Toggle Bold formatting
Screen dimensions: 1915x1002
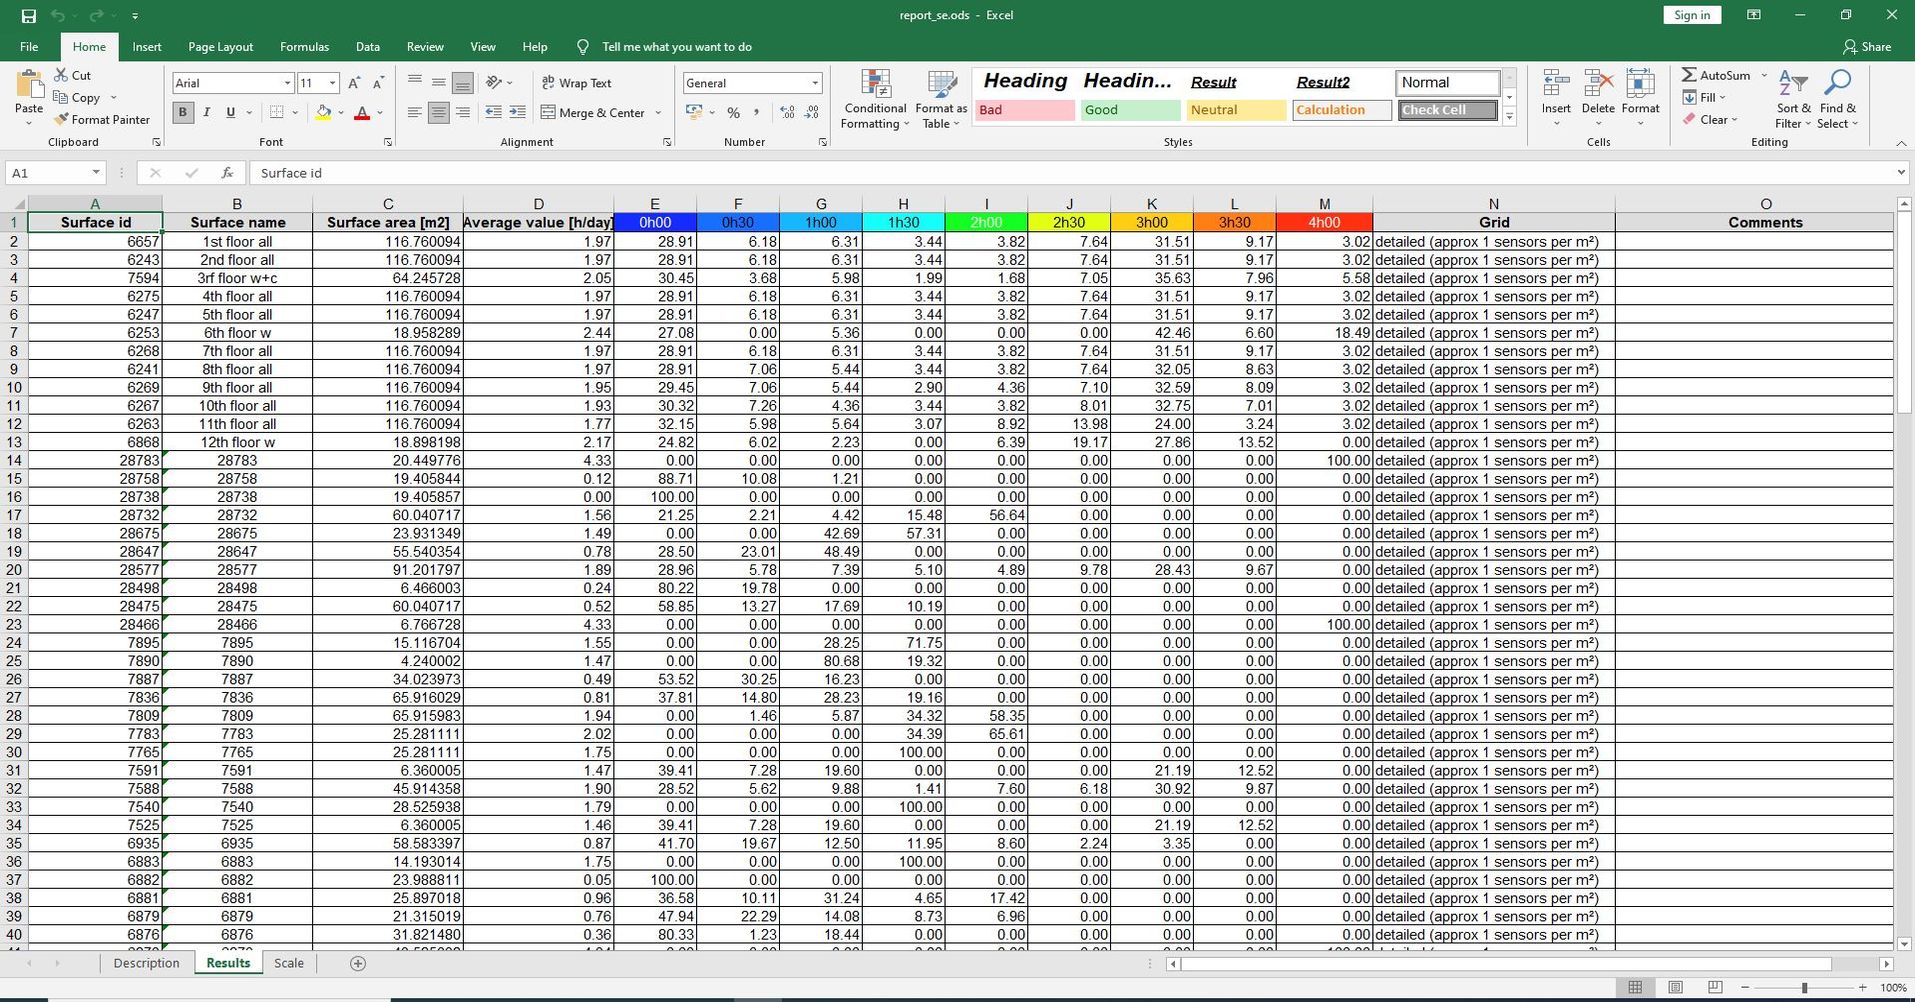click(183, 112)
